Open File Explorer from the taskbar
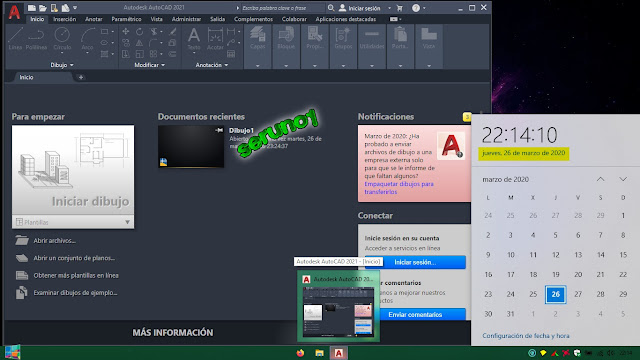Viewport: 640px width, 360px height. pyautogui.click(x=319, y=353)
